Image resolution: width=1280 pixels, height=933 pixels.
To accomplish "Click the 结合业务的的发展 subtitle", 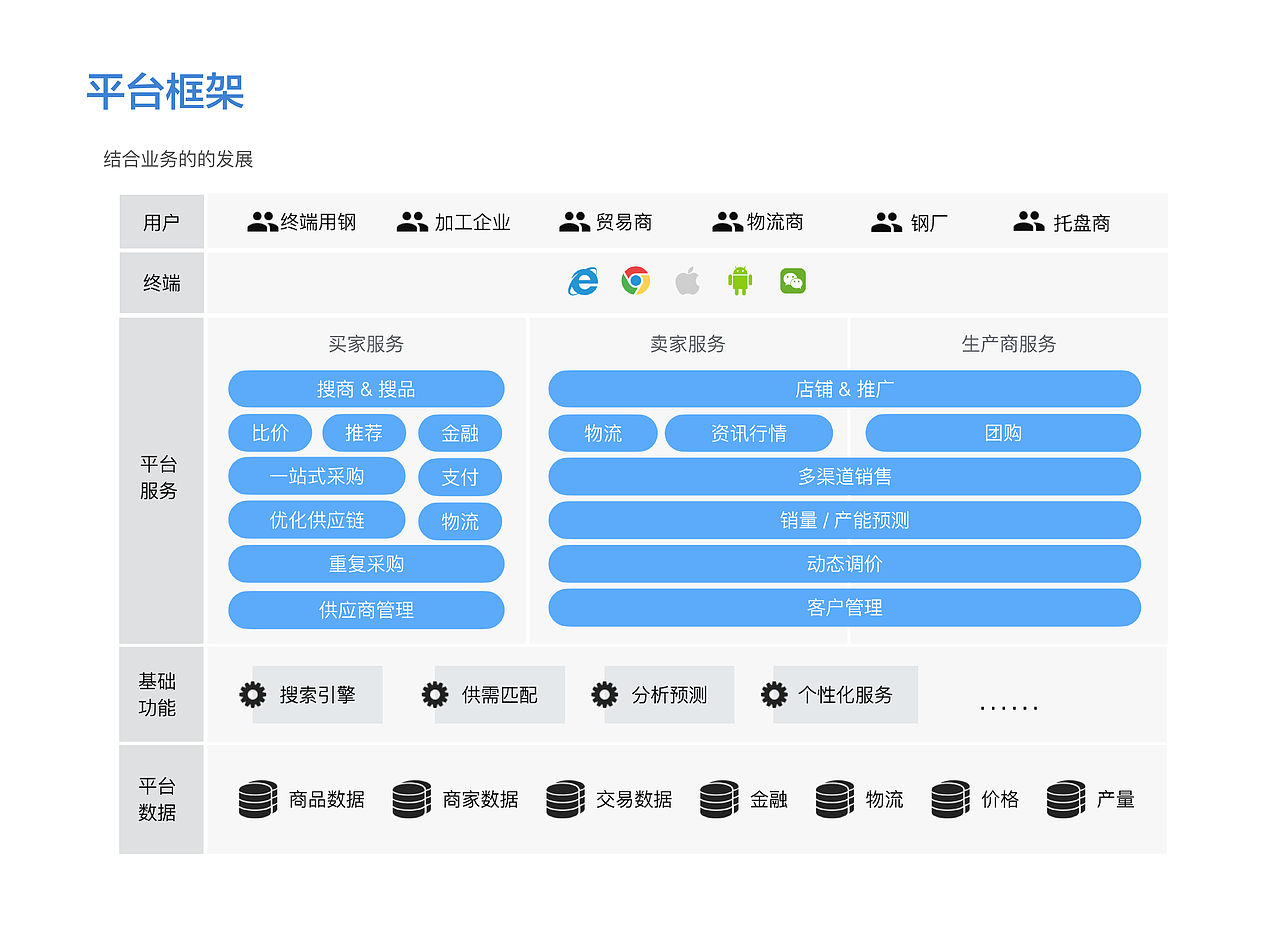I will pos(179,159).
